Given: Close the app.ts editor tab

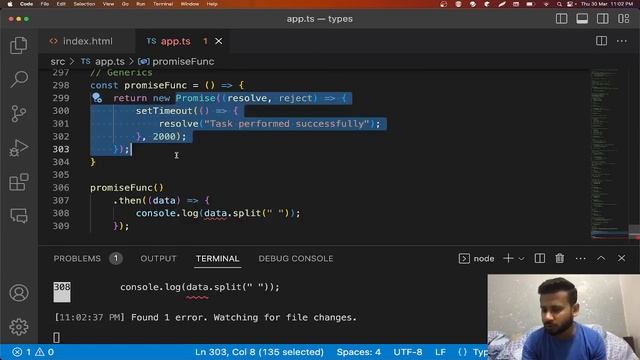Looking at the screenshot, I should (x=219, y=41).
